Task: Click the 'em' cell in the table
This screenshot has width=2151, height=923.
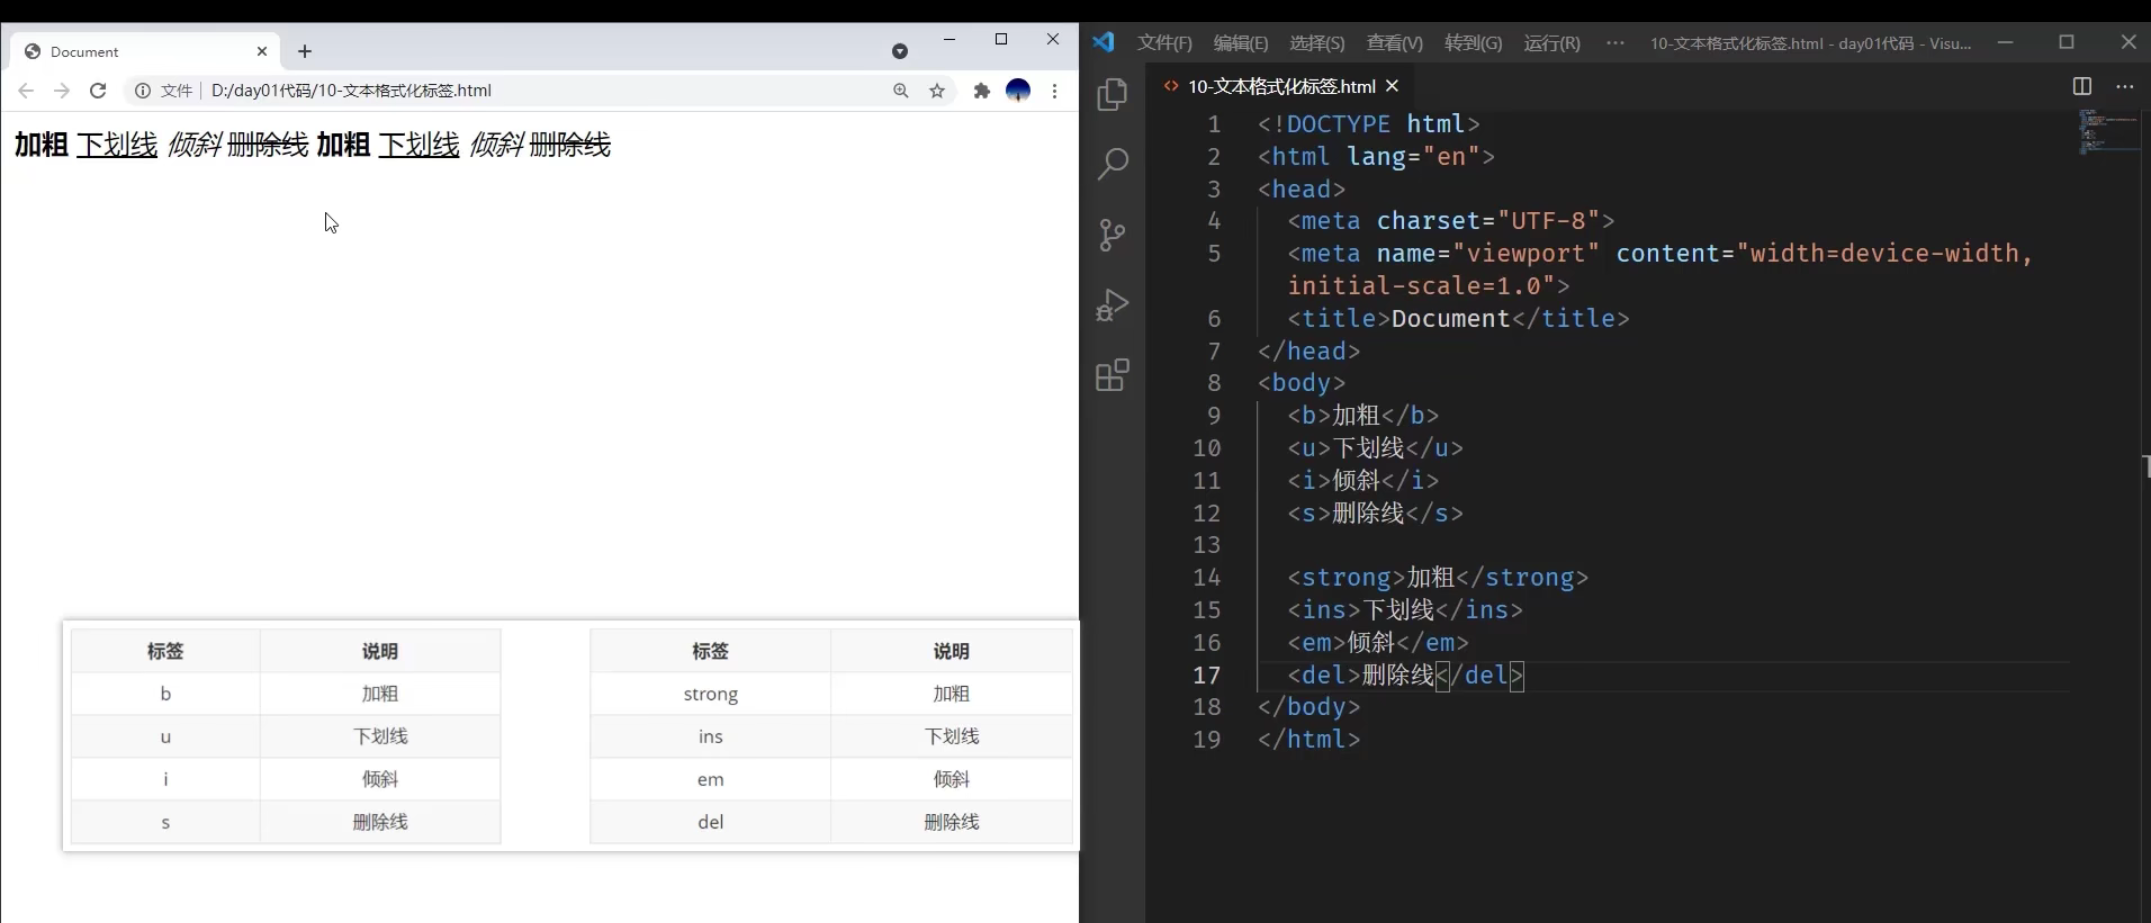Action: (x=711, y=779)
